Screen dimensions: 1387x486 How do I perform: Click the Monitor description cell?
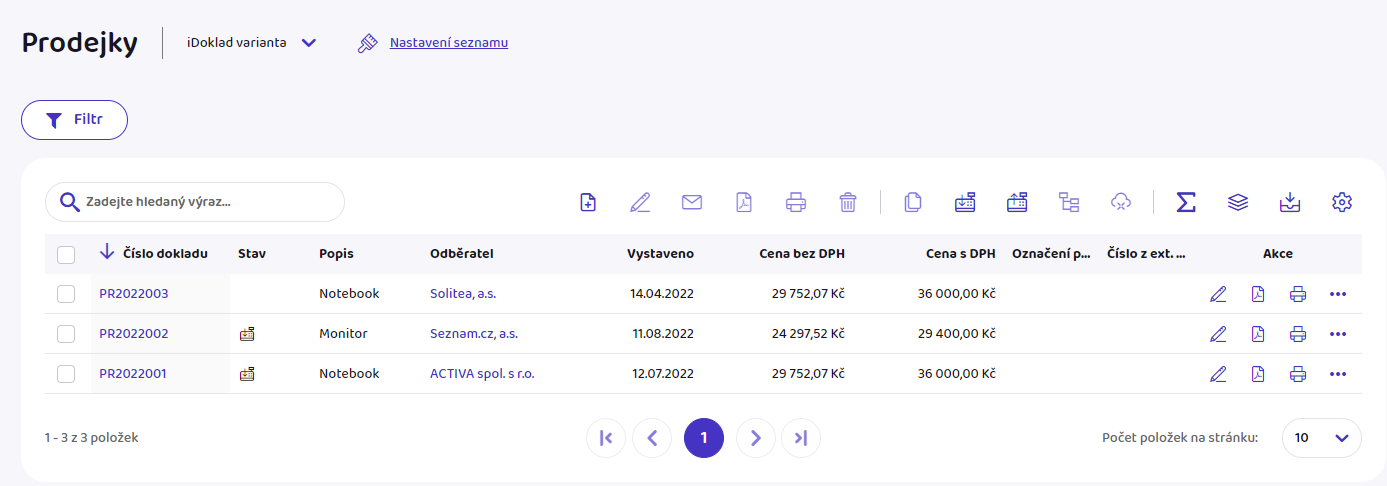pos(343,334)
